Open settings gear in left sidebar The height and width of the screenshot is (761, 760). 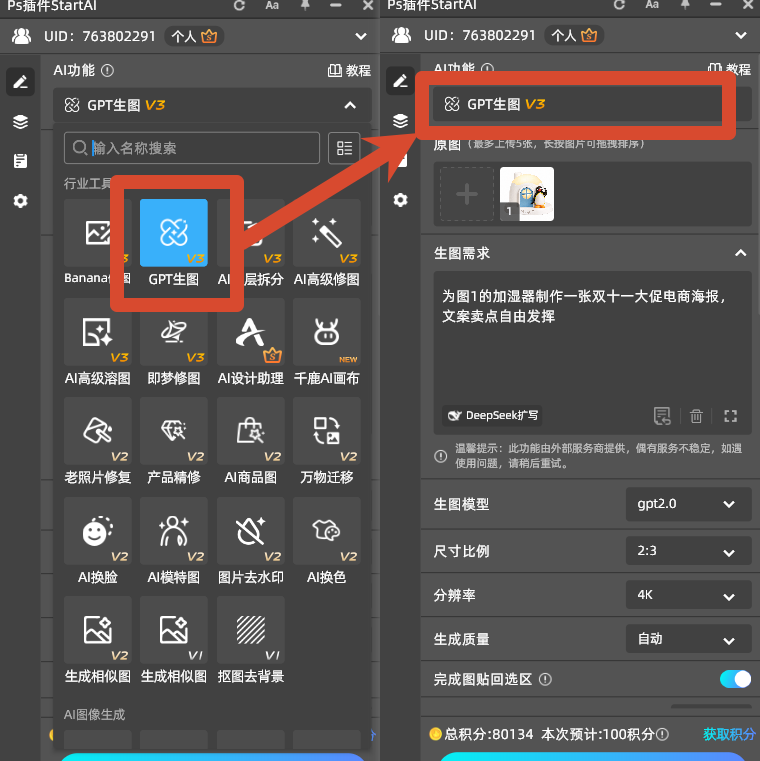[x=20, y=200]
